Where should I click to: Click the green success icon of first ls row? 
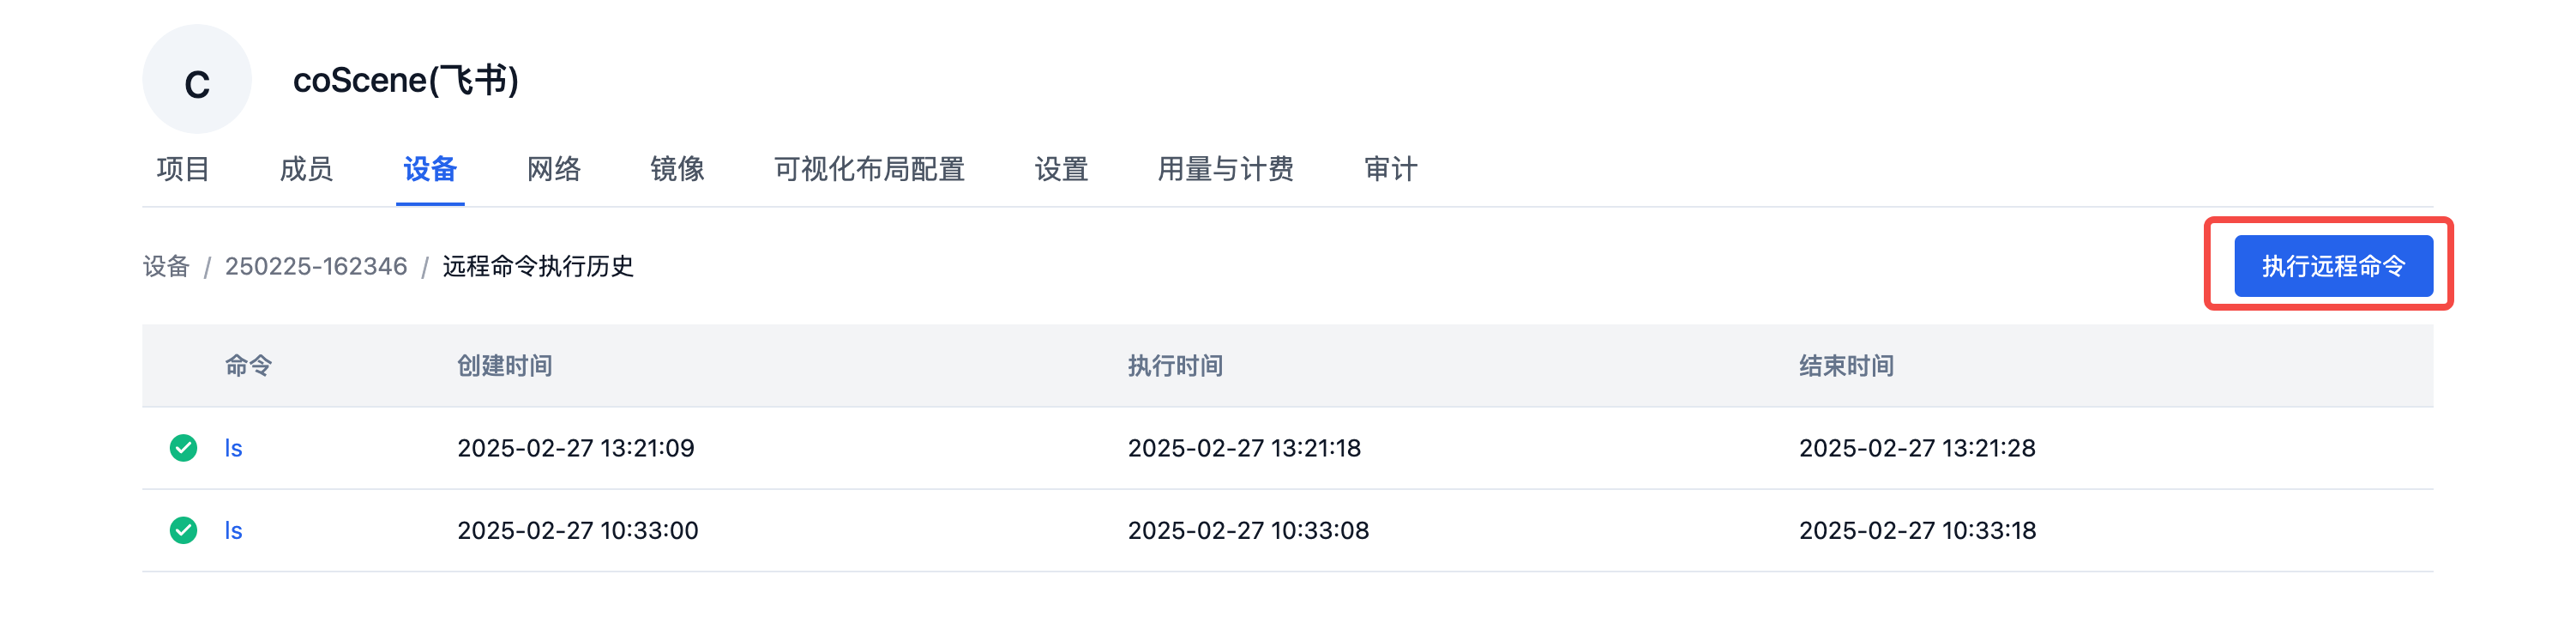coord(183,448)
